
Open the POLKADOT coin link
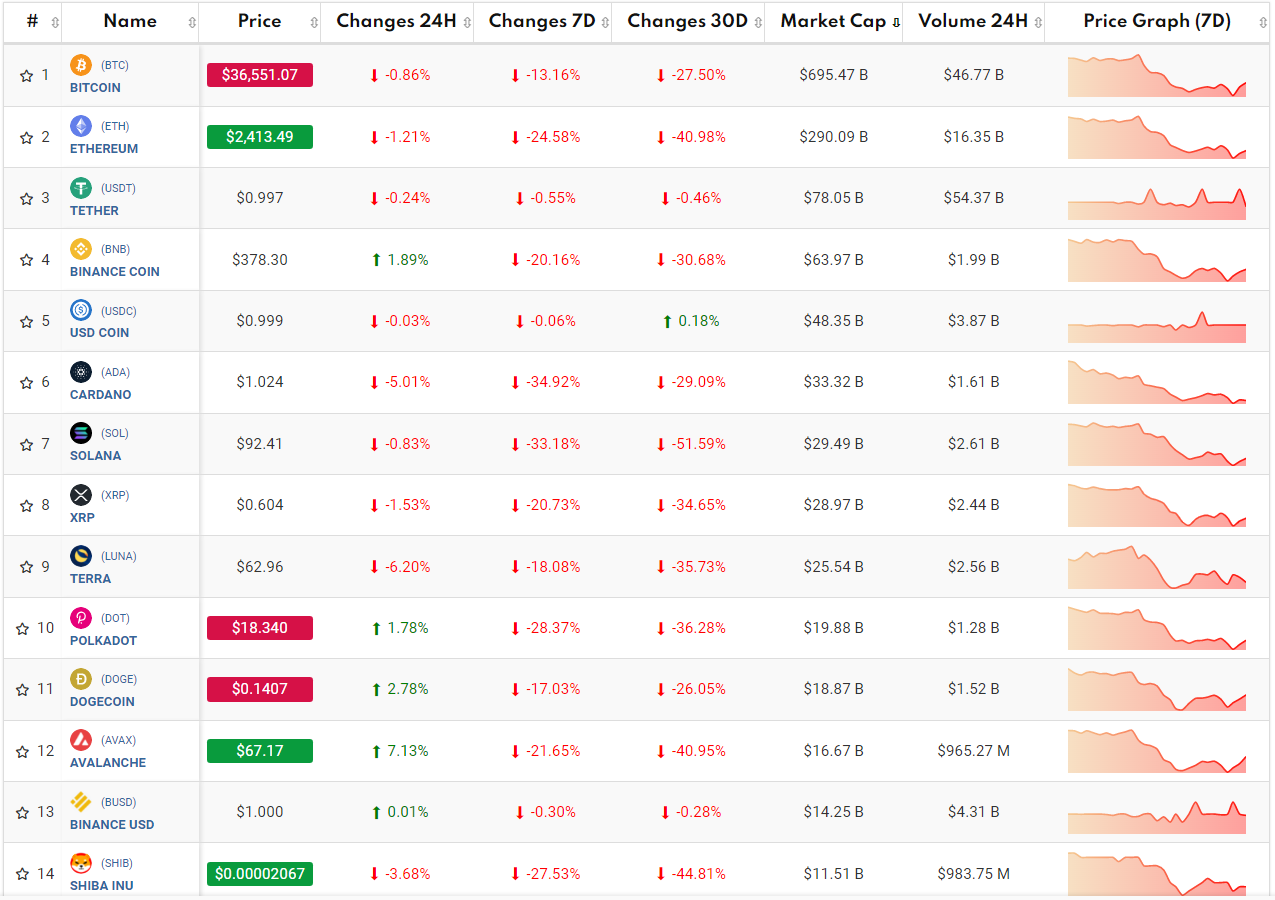tap(103, 641)
